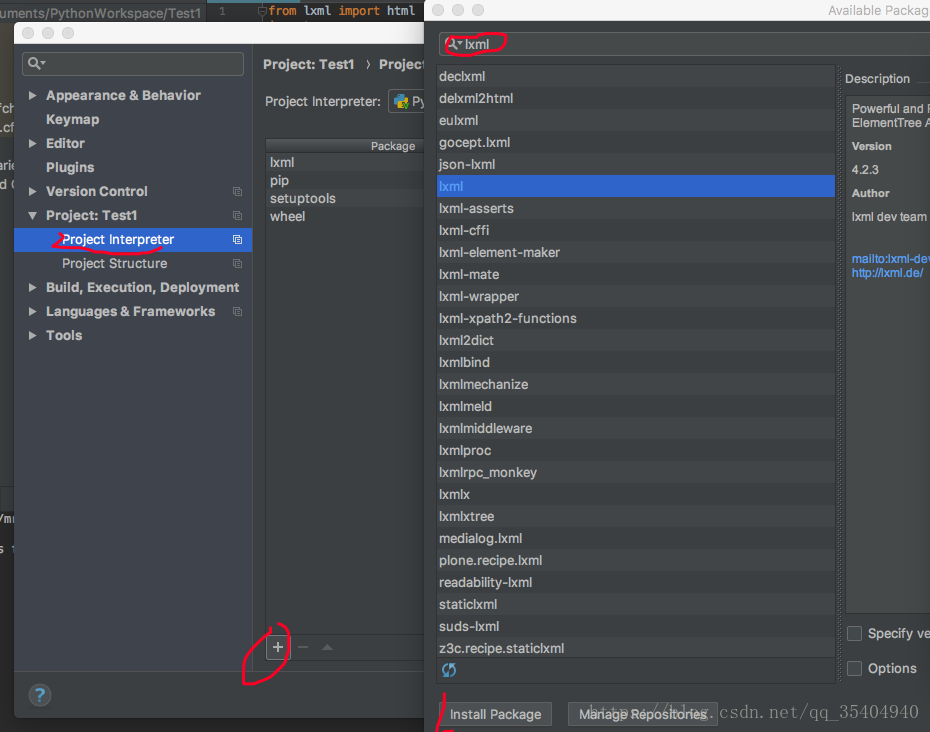The width and height of the screenshot is (930, 732).
Task: Click the refresh package list icon
Action: [x=449, y=669]
